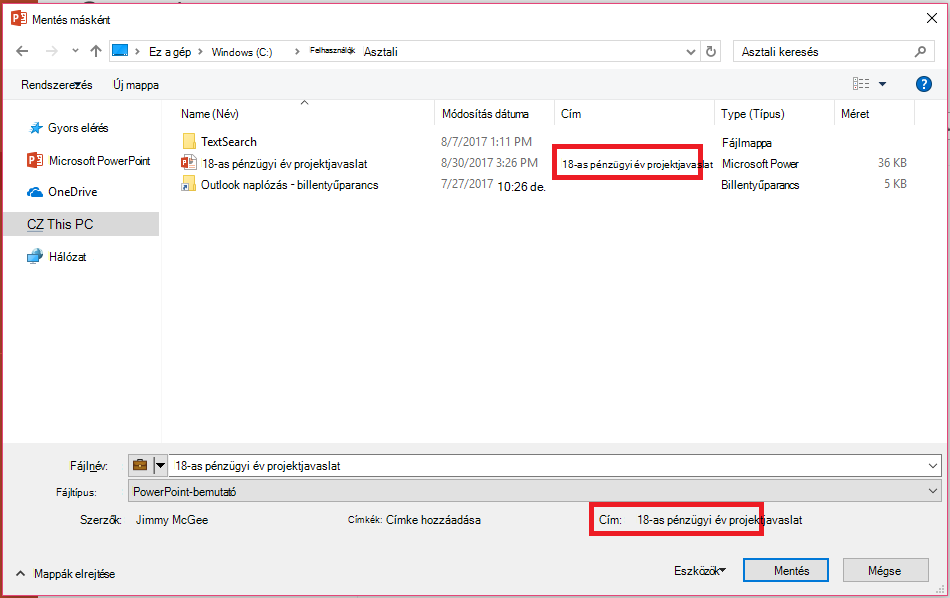Click the magnifier search icon
The image size is (950, 598).
tap(920, 52)
